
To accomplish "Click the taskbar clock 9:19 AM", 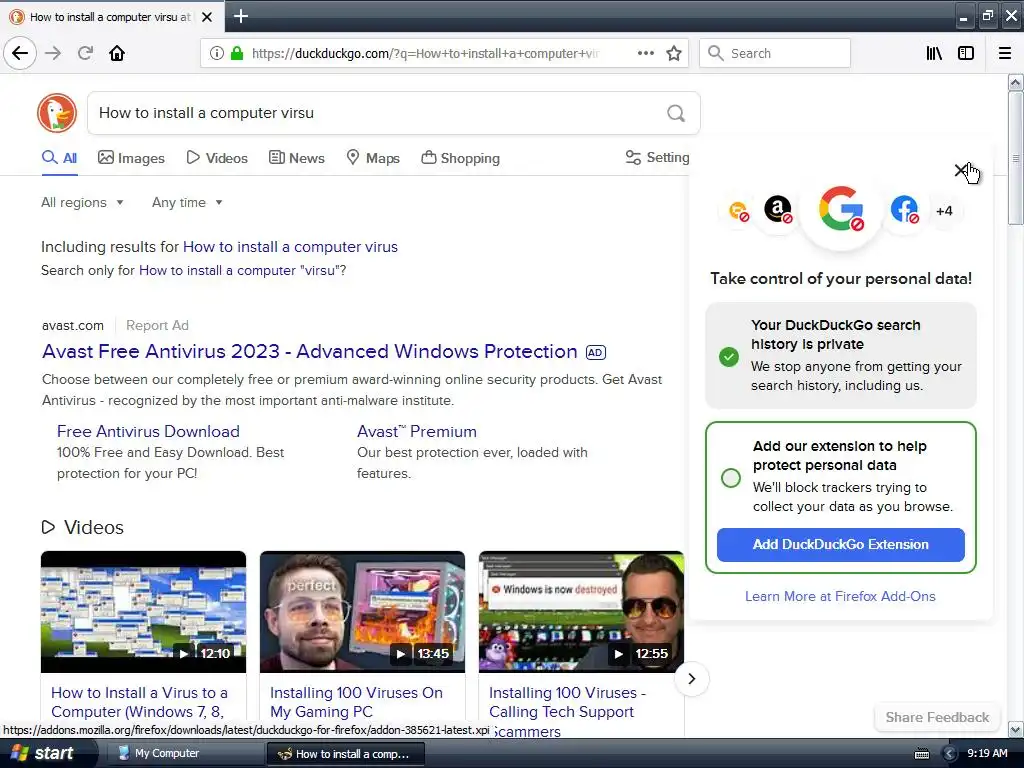I will (987, 753).
